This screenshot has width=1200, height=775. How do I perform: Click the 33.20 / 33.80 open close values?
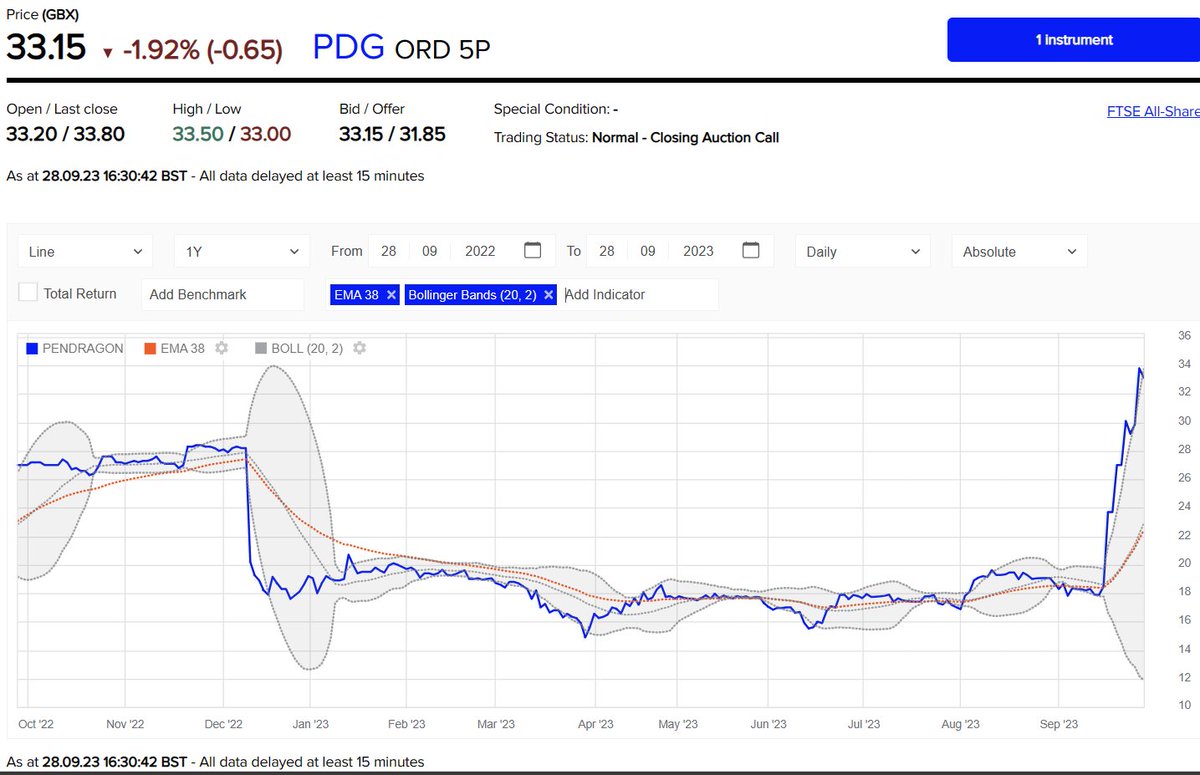[x=66, y=134]
